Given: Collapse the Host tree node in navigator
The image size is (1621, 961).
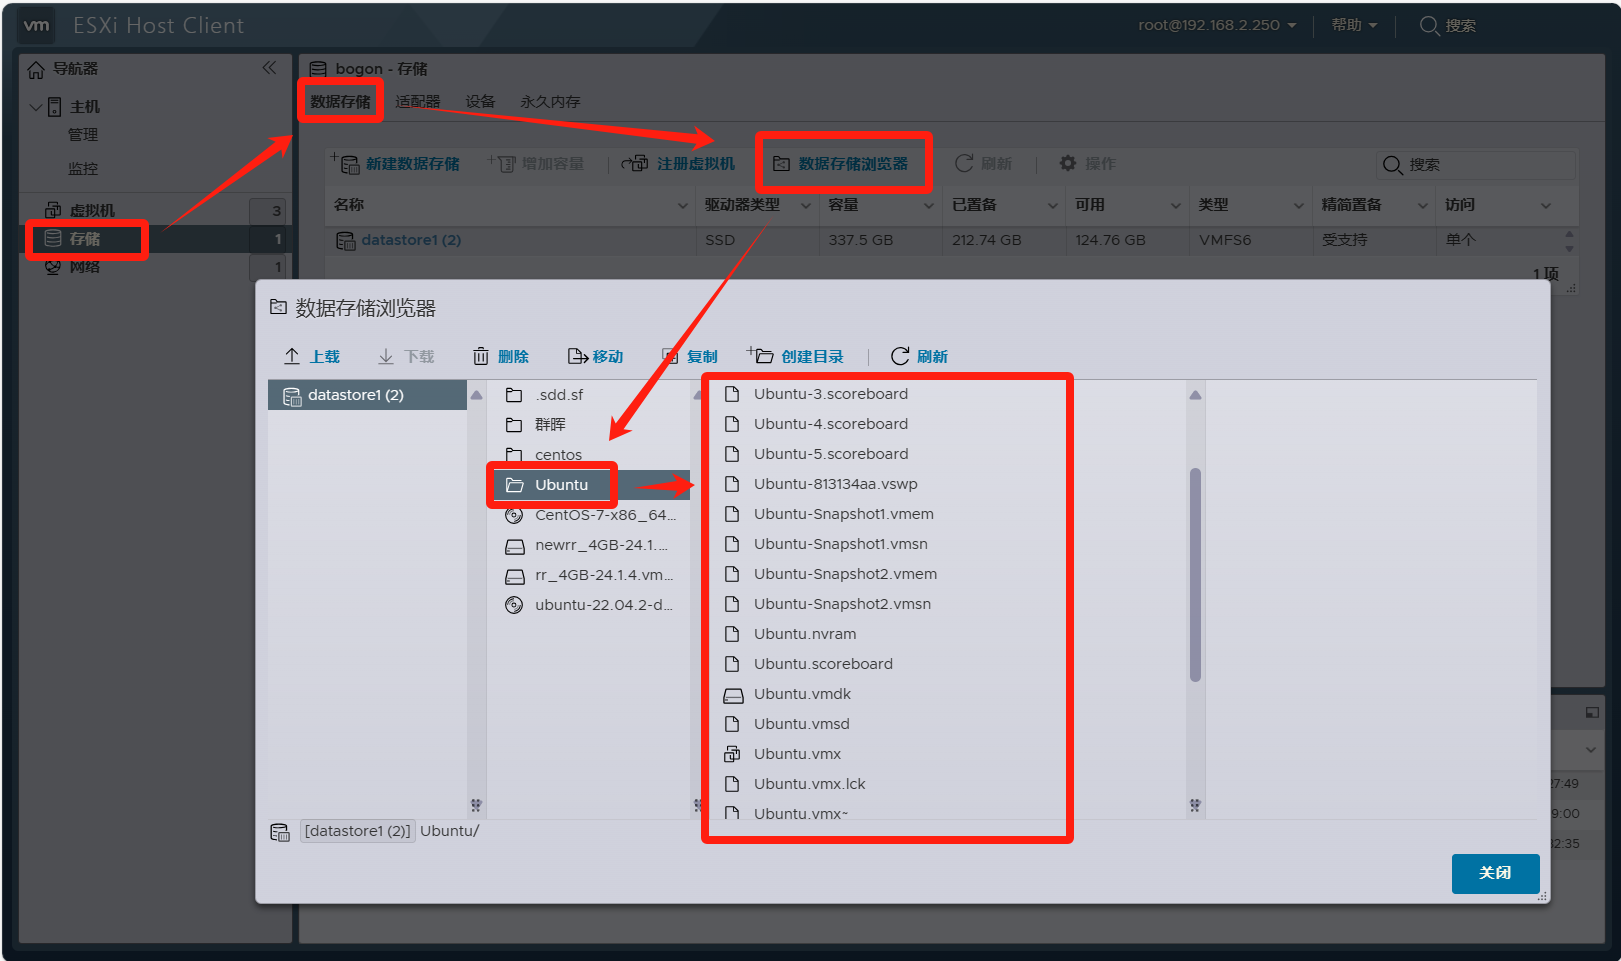Looking at the screenshot, I should [x=36, y=107].
